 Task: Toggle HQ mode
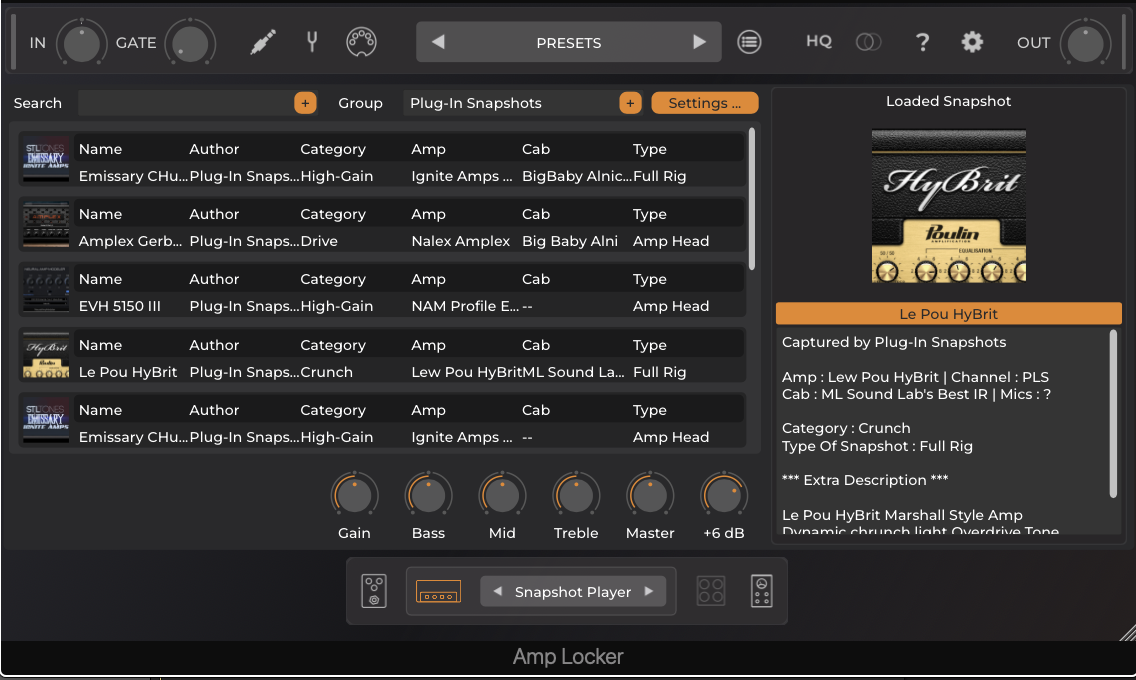point(819,41)
